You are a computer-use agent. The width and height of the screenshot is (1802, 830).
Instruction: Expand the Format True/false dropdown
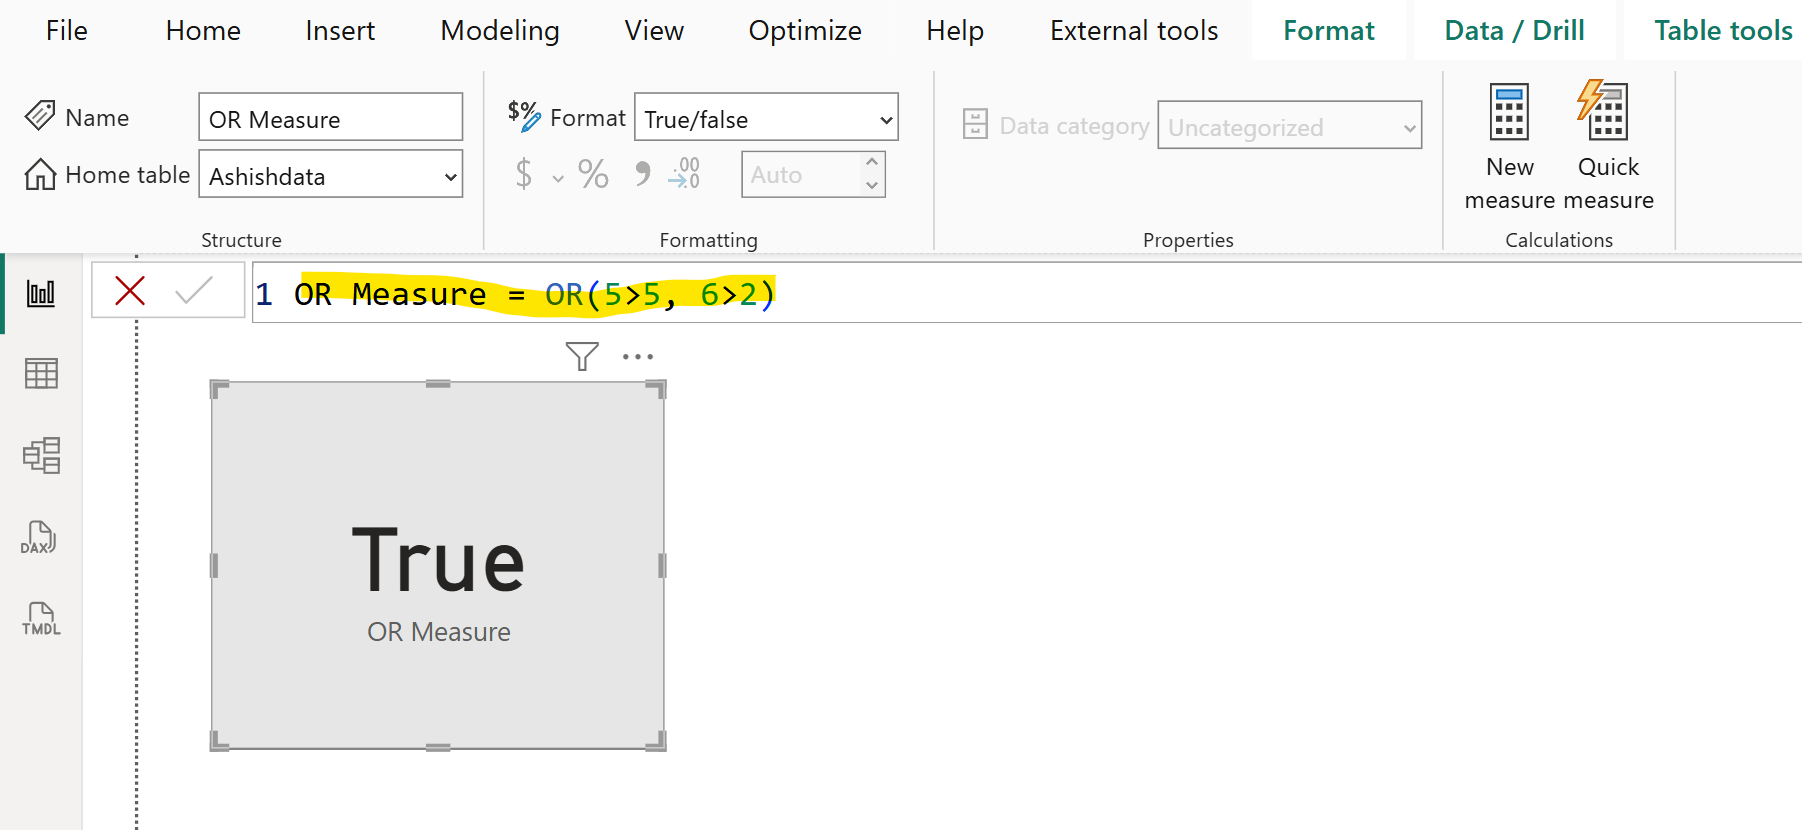[x=885, y=120]
